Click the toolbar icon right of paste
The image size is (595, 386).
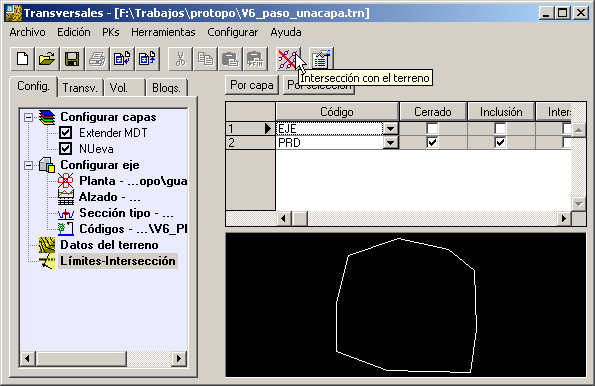point(255,59)
